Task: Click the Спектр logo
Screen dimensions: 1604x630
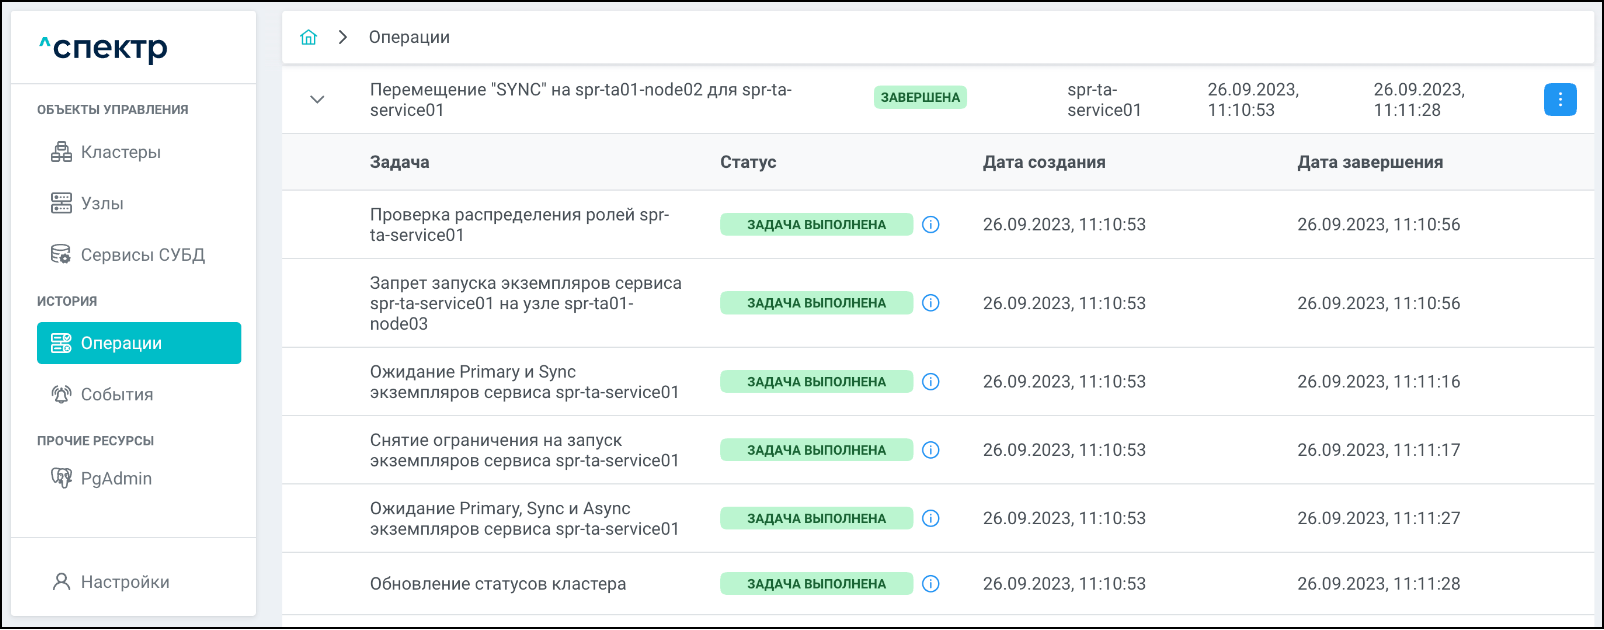Action: [104, 48]
